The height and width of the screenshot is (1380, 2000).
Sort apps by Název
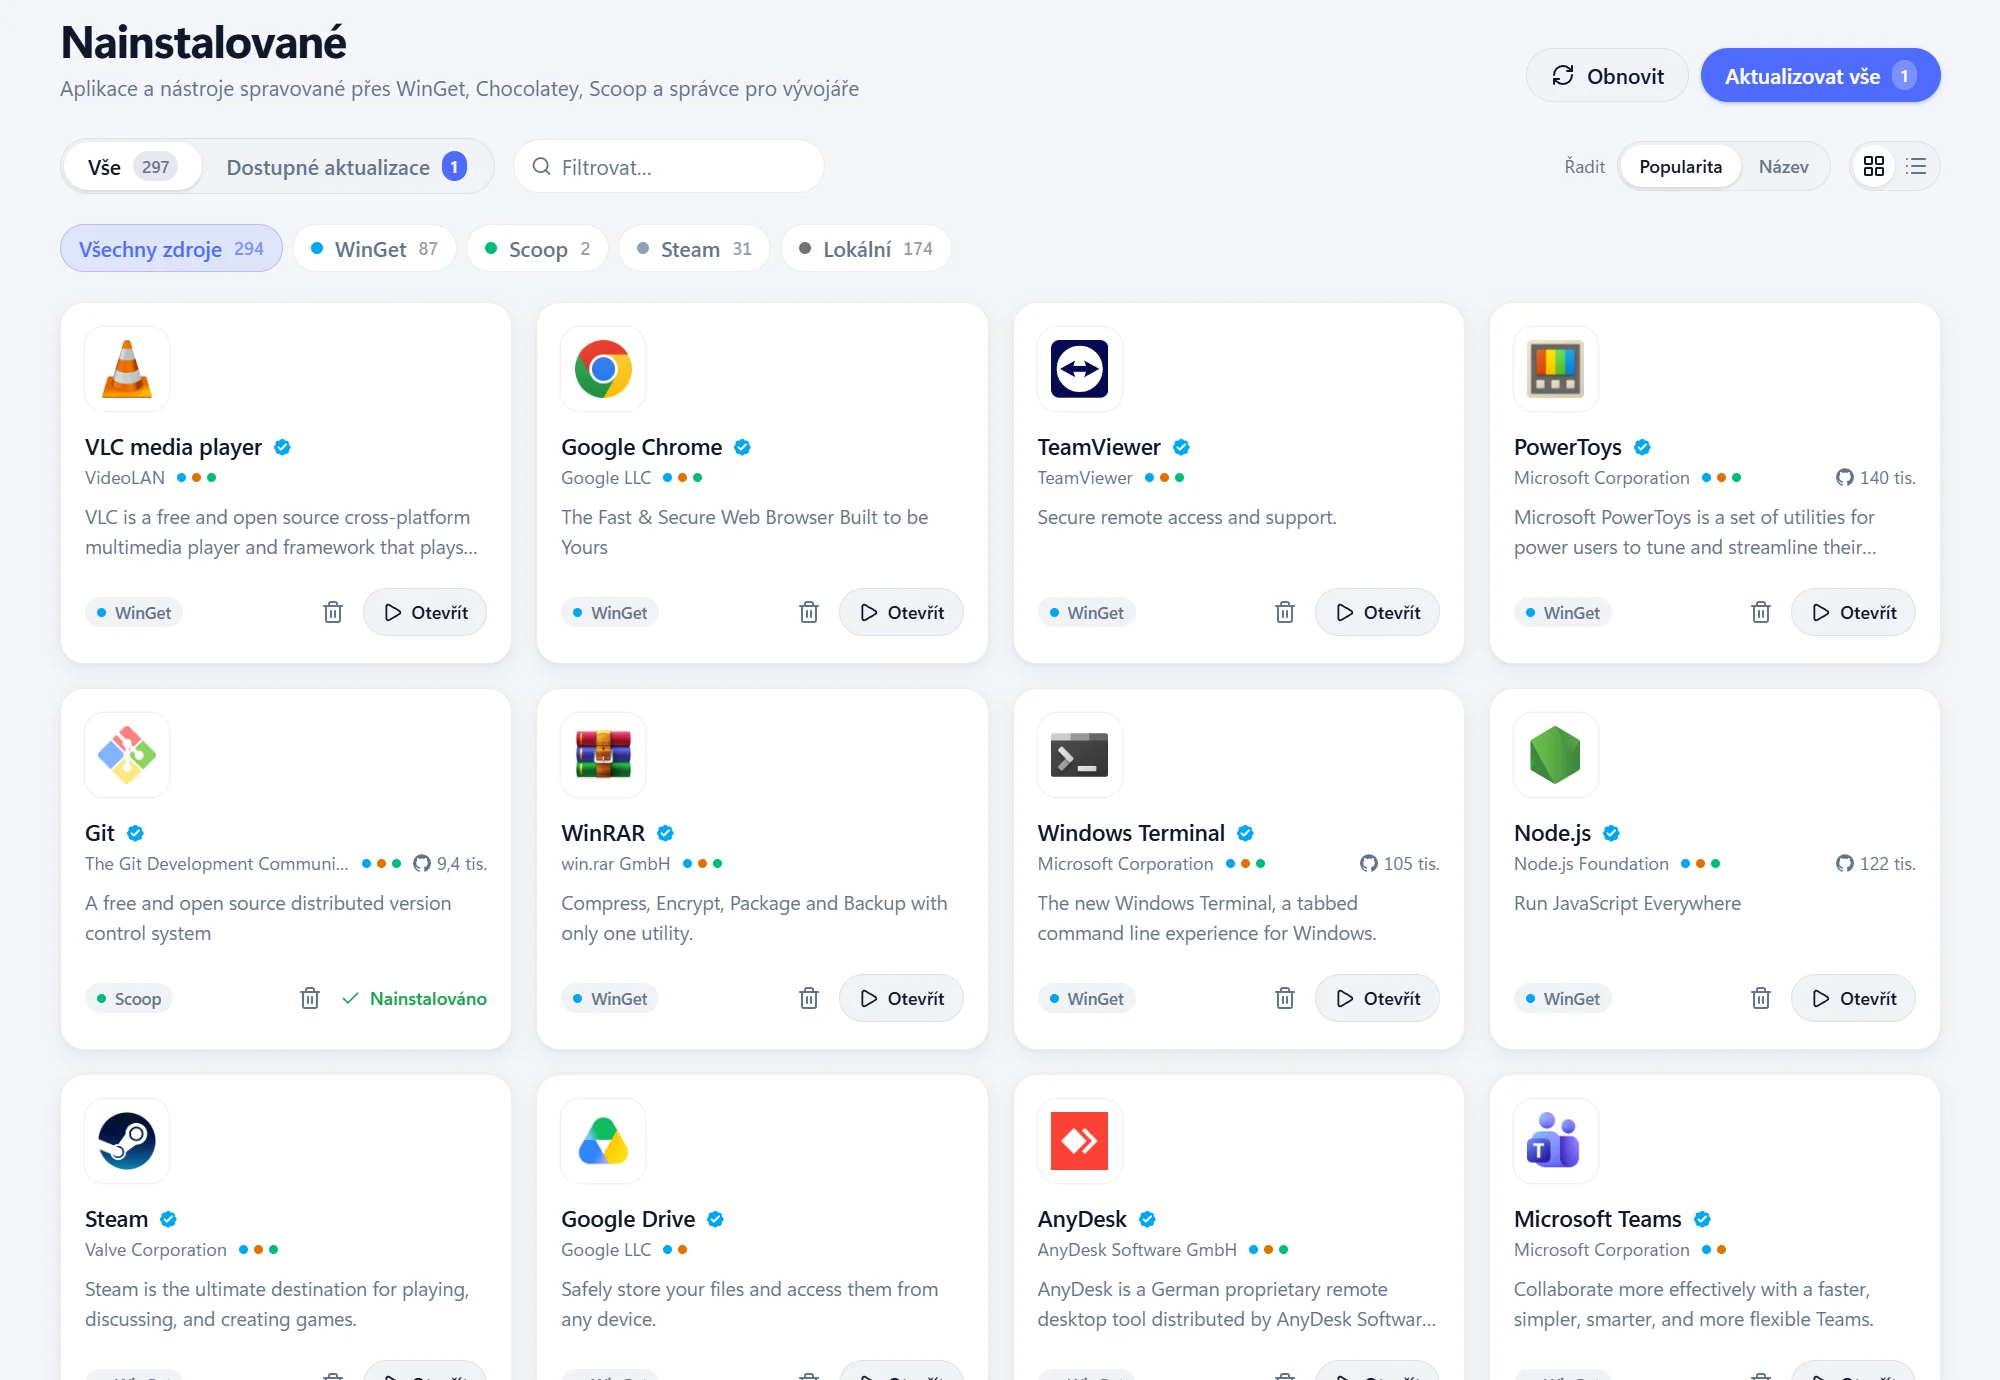[x=1783, y=166]
